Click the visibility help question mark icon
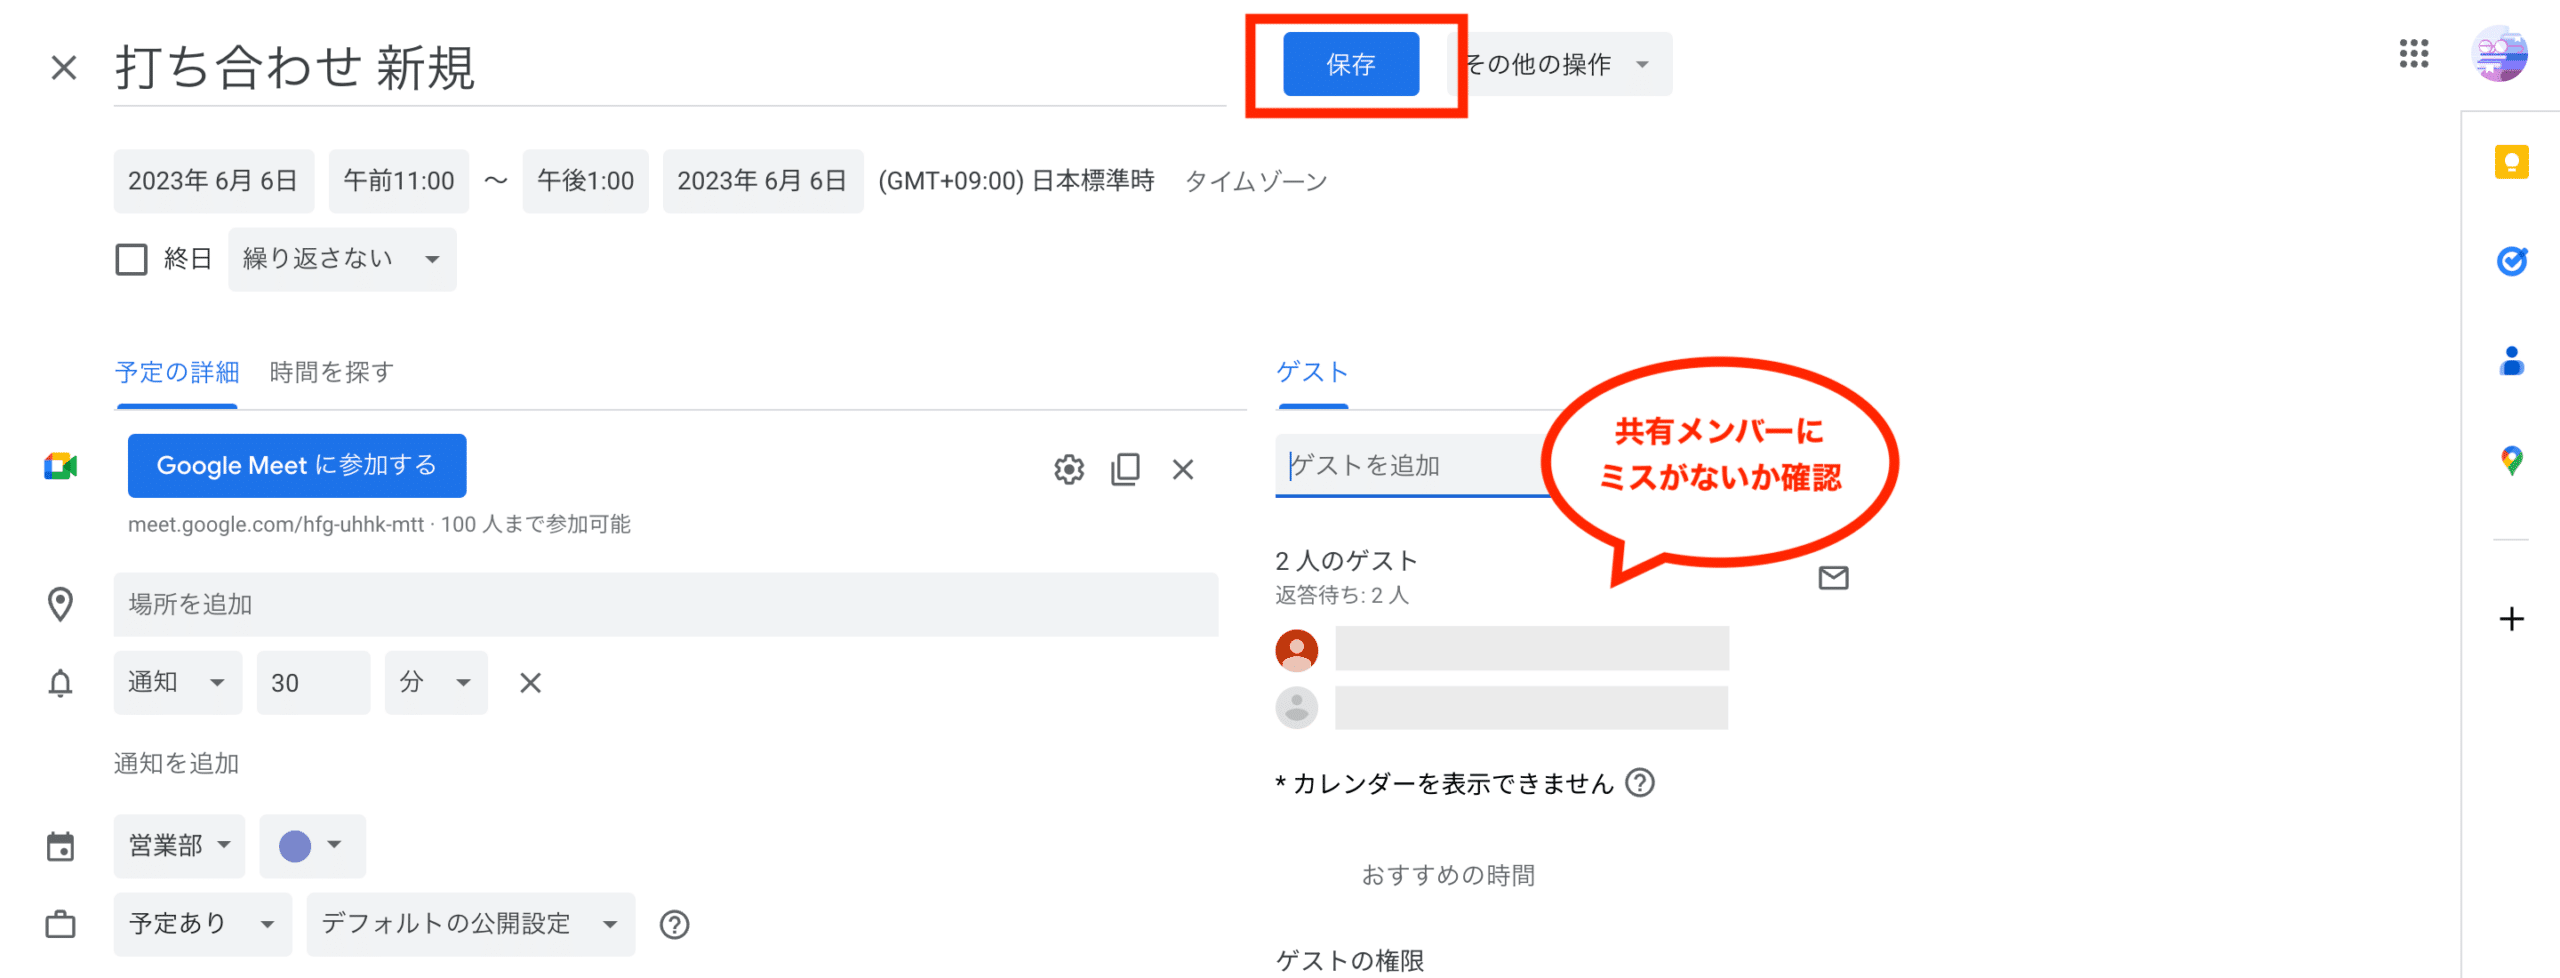 (674, 925)
